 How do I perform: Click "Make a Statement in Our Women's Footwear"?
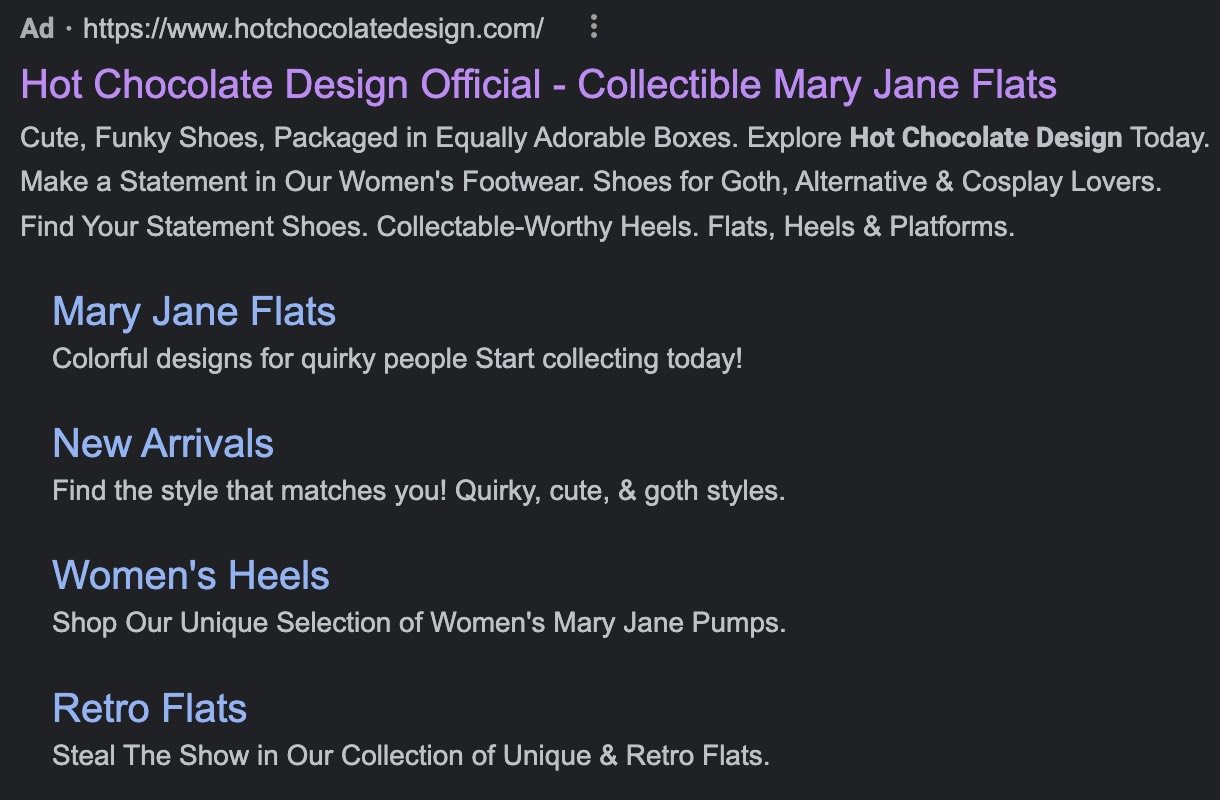point(303,182)
